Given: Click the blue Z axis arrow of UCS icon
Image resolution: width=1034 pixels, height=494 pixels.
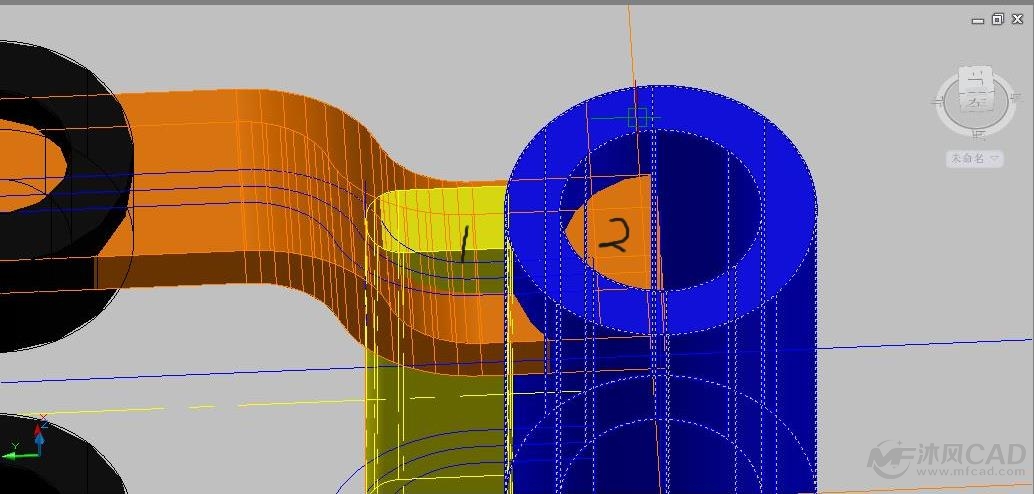Looking at the screenshot, I should [x=40, y=430].
